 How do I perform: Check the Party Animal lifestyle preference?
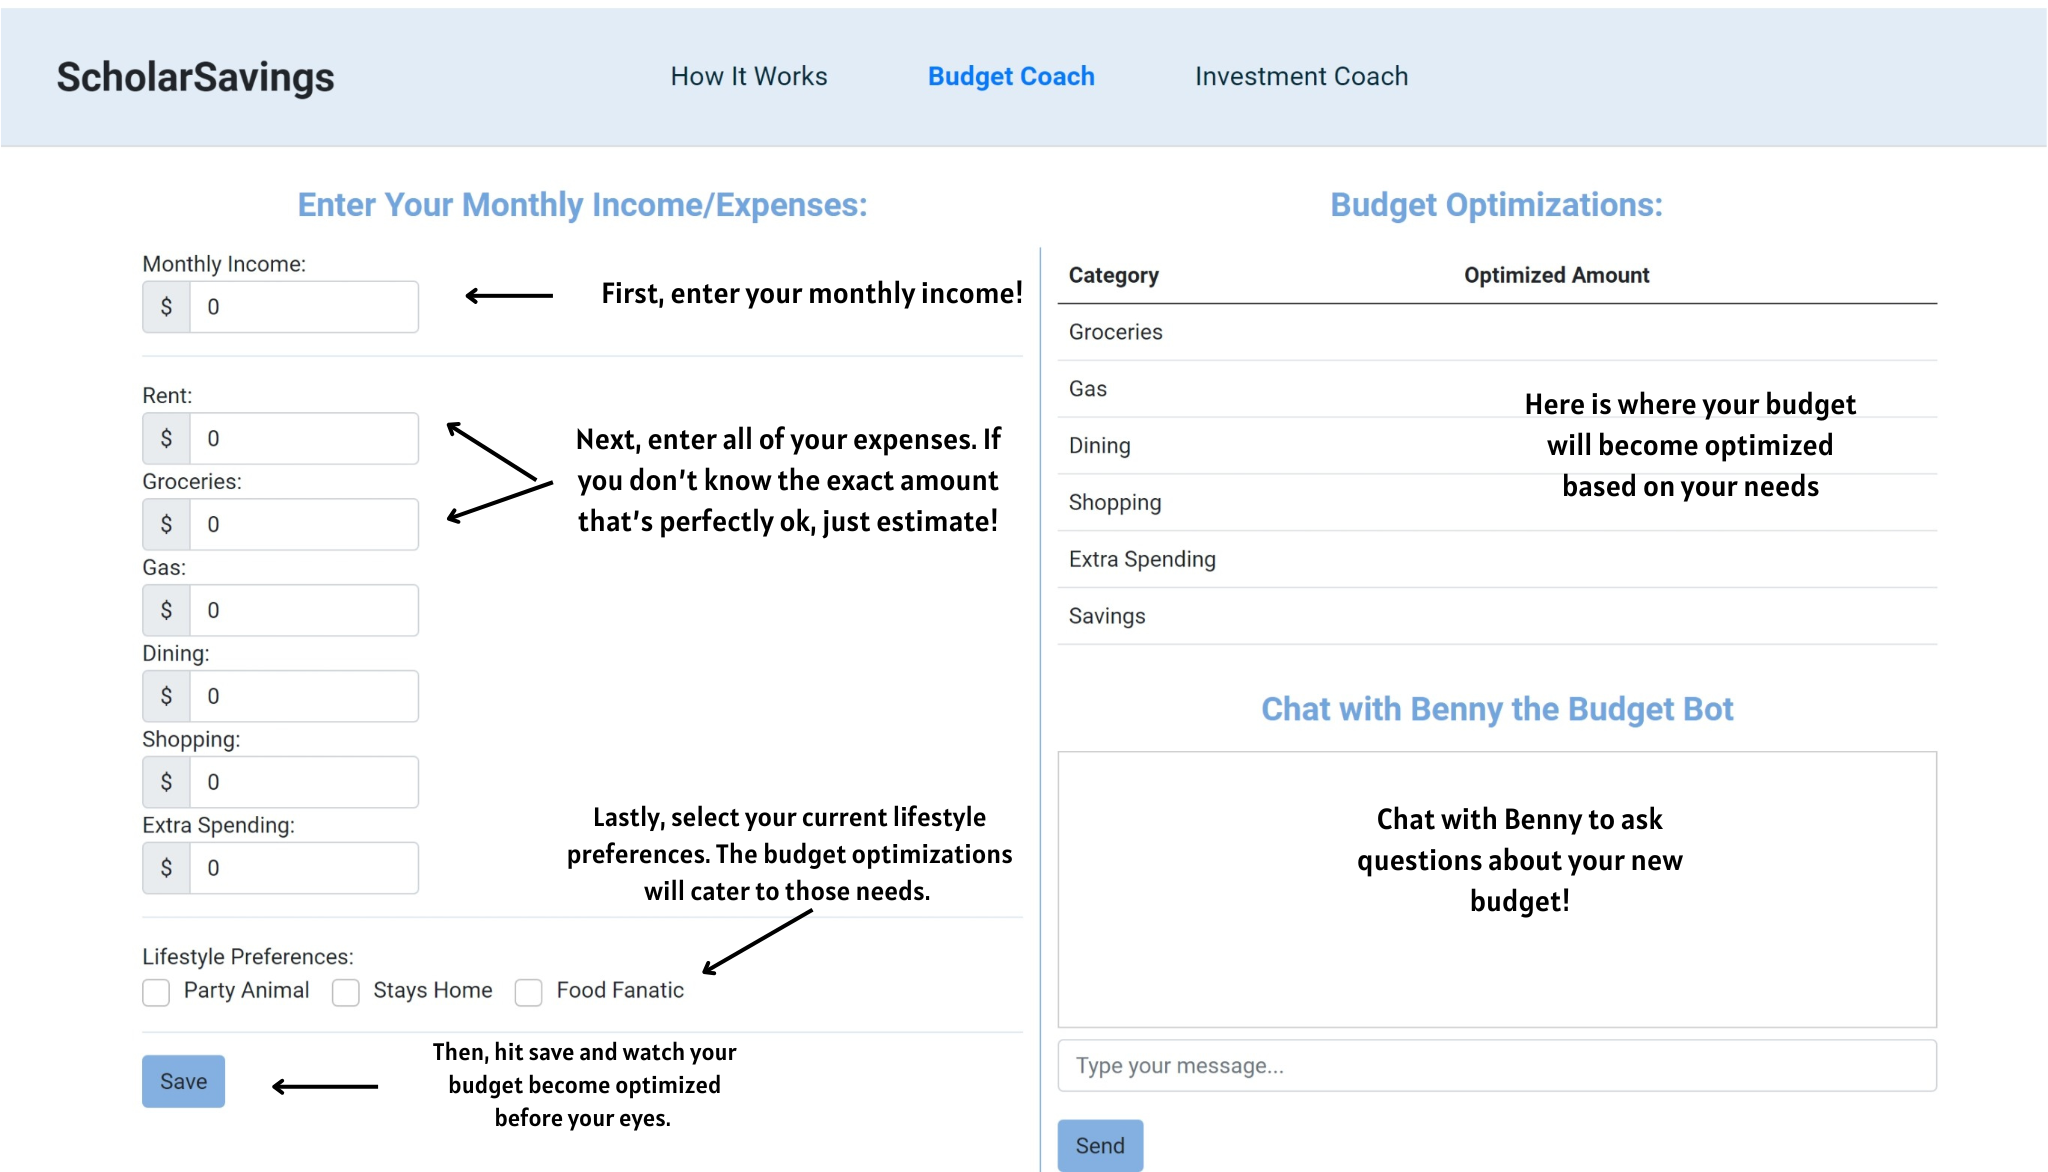pos(156,991)
